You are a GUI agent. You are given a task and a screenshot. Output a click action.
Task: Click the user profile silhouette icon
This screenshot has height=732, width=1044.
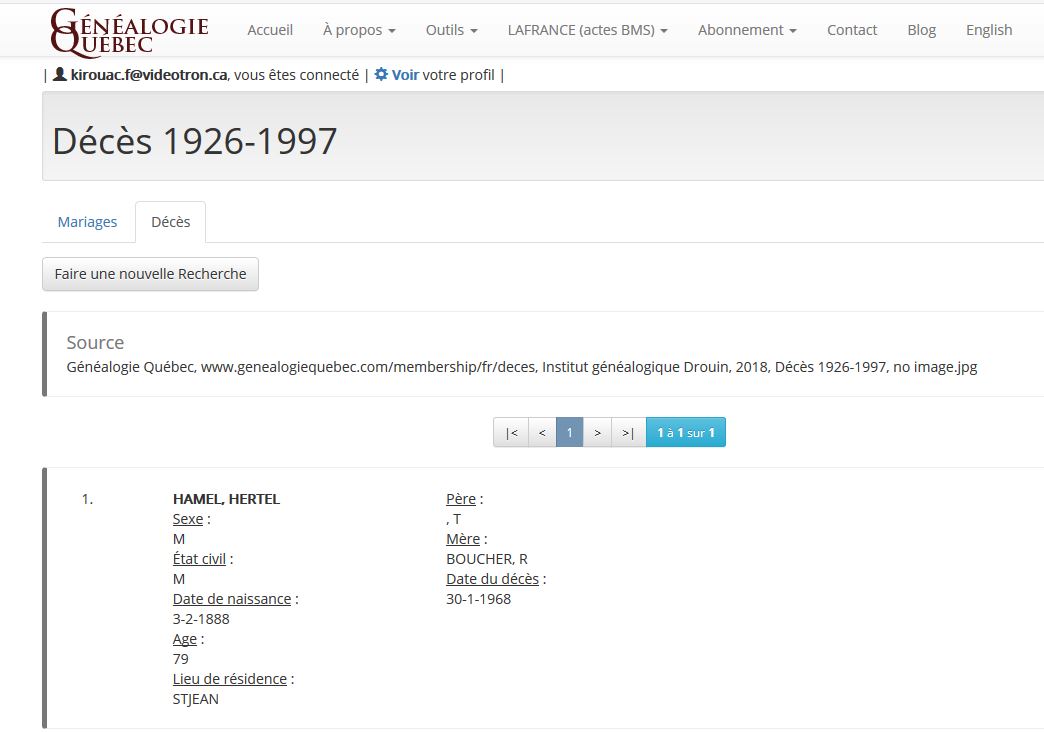(60, 74)
